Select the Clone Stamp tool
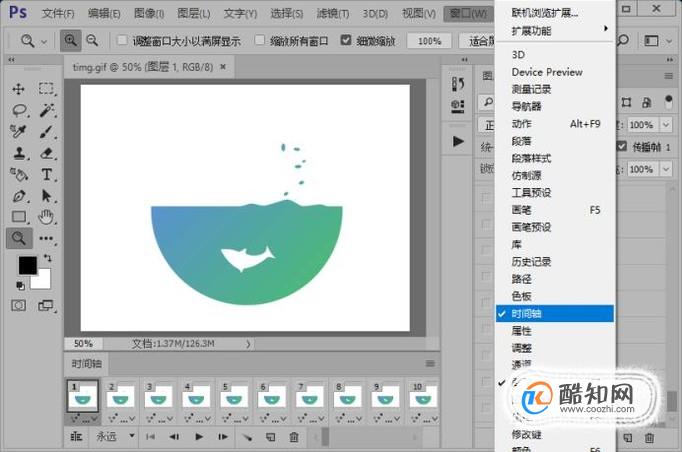Viewport: 682px width, 452px height. 19,153
